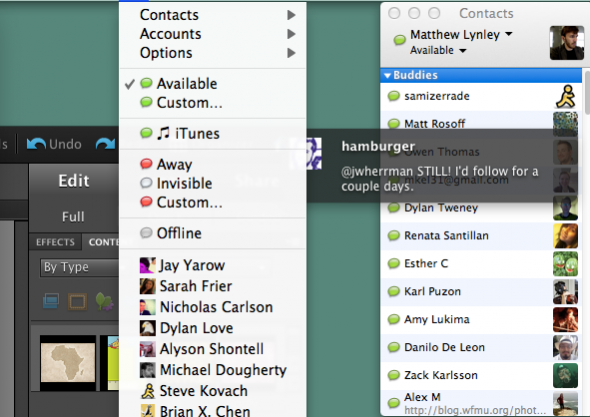The image size is (590, 417).
Task: Select the Africa map thumbnail
Action: (x=68, y=363)
